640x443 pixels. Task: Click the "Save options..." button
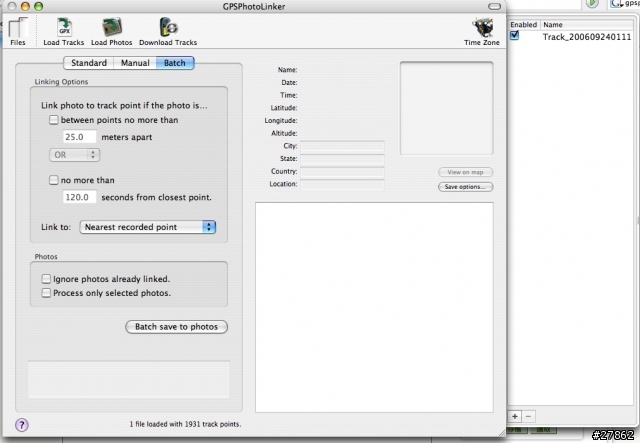[465, 187]
